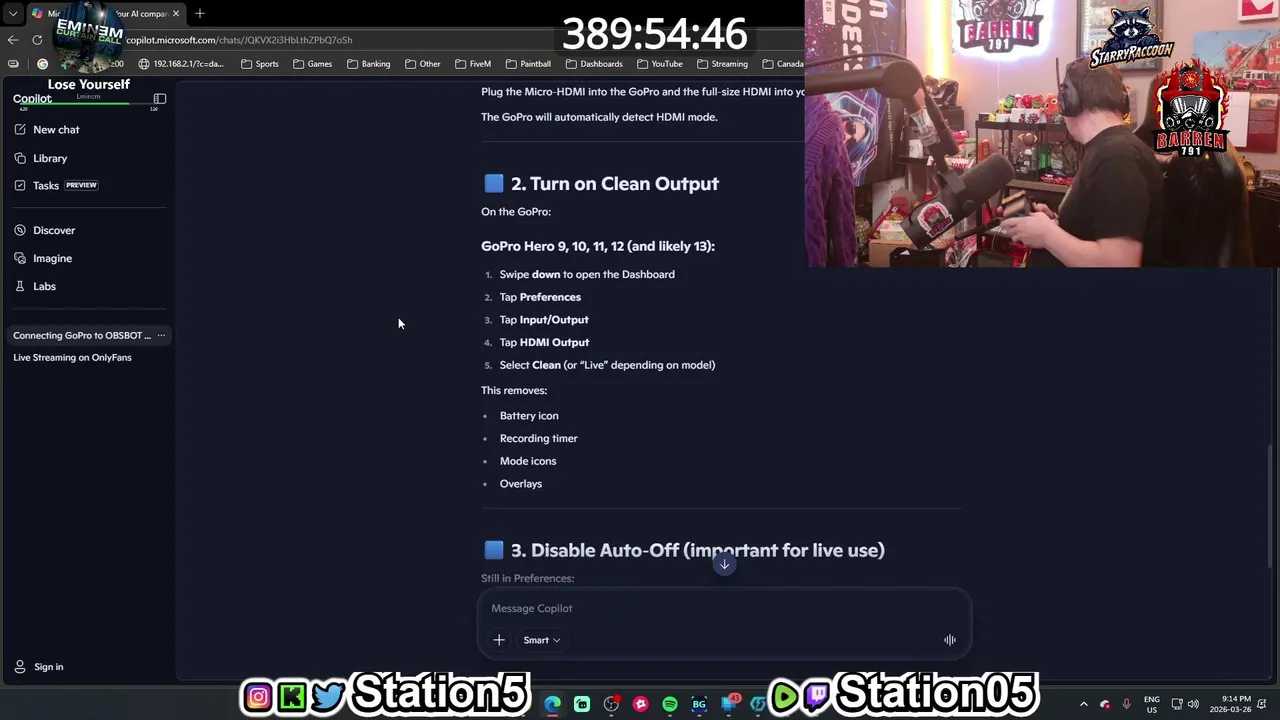Open the Dashboards bookmarks folder

tap(594, 63)
